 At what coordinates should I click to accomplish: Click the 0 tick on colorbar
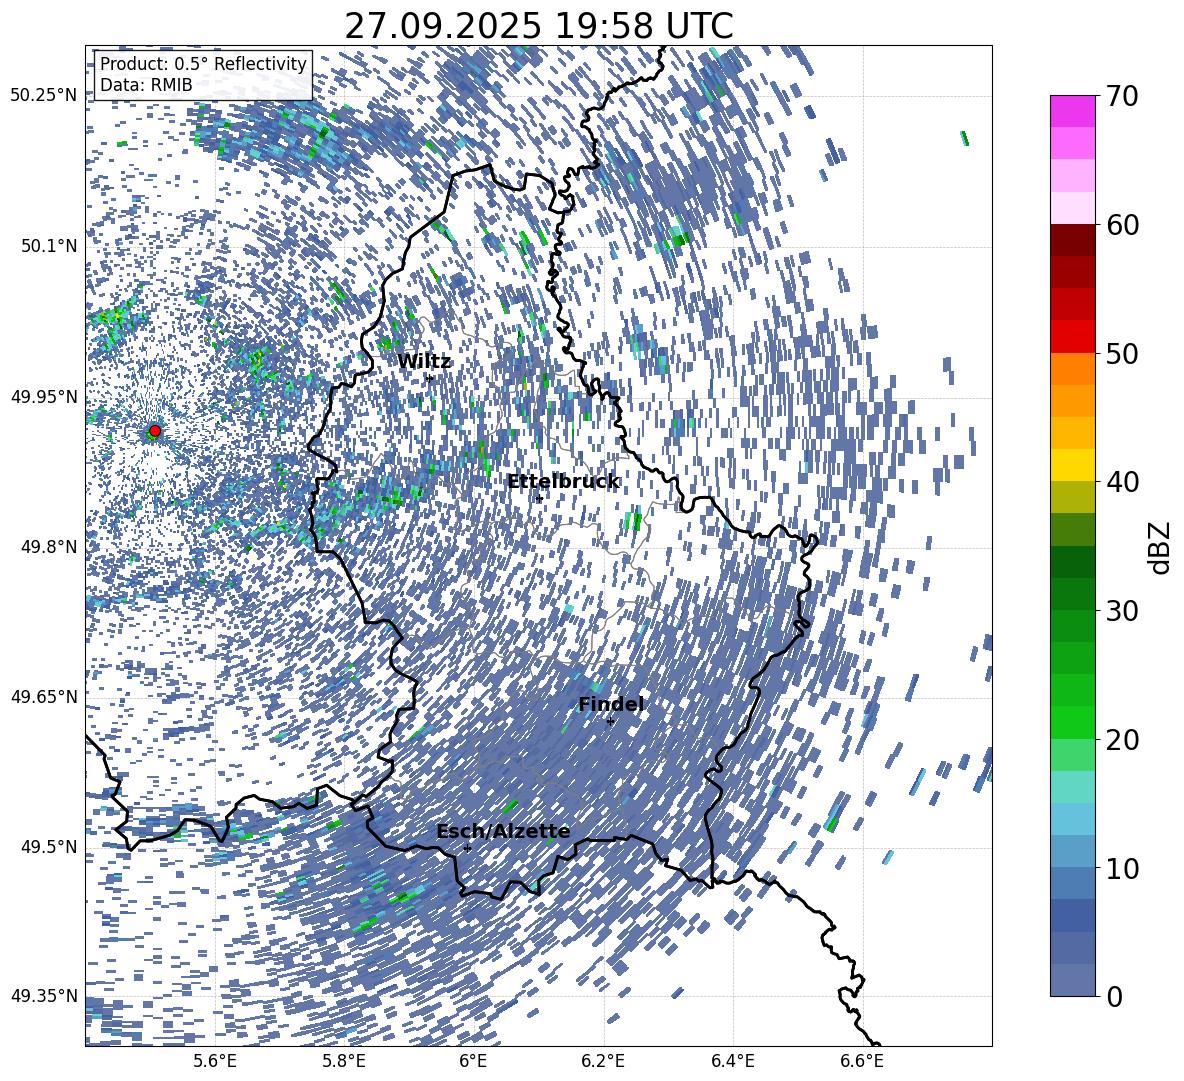tap(1114, 996)
